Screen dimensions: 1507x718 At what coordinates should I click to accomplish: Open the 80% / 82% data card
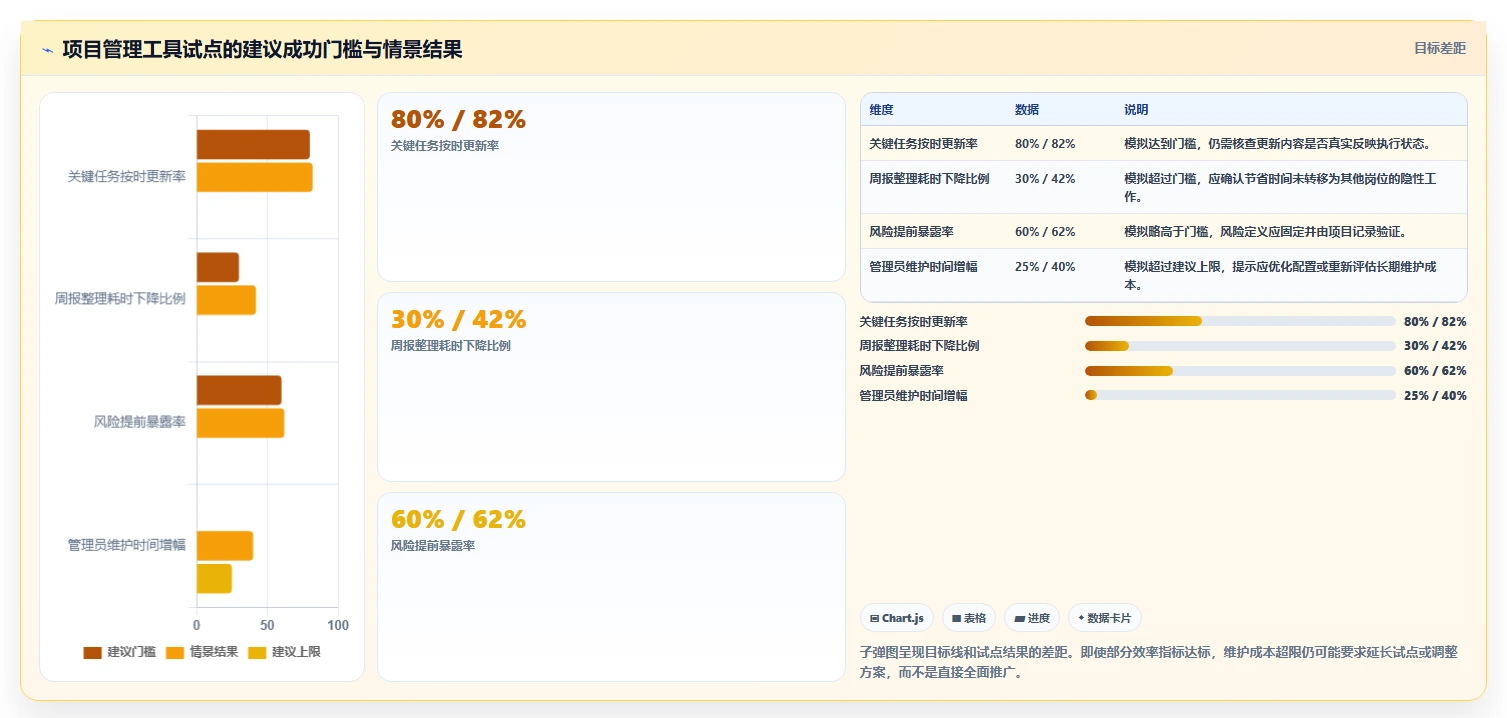pyautogui.click(x=611, y=187)
